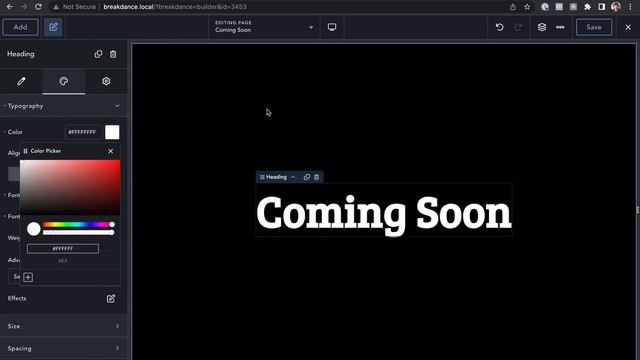The height and width of the screenshot is (360, 640).
Task: Go forward in the browser
Action: coord(24,7)
